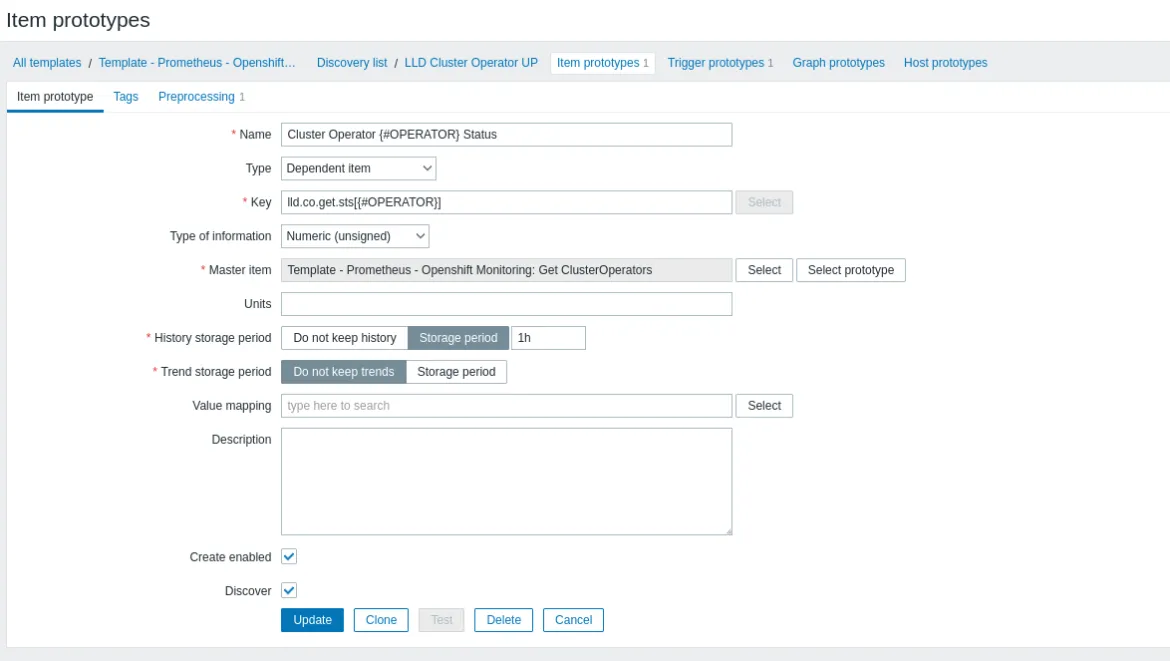Open the Prometheus Openshift template breadcrumb
Image resolution: width=1170 pixels, height=661 pixels.
point(197,62)
